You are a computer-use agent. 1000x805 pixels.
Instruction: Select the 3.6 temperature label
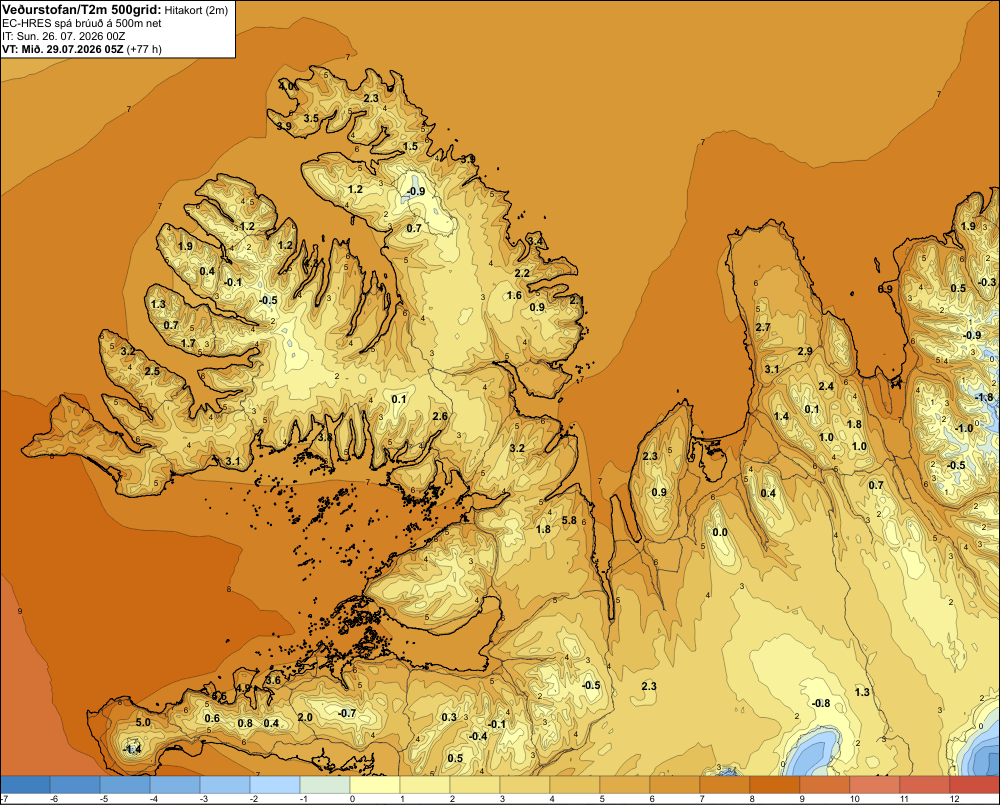(x=273, y=680)
